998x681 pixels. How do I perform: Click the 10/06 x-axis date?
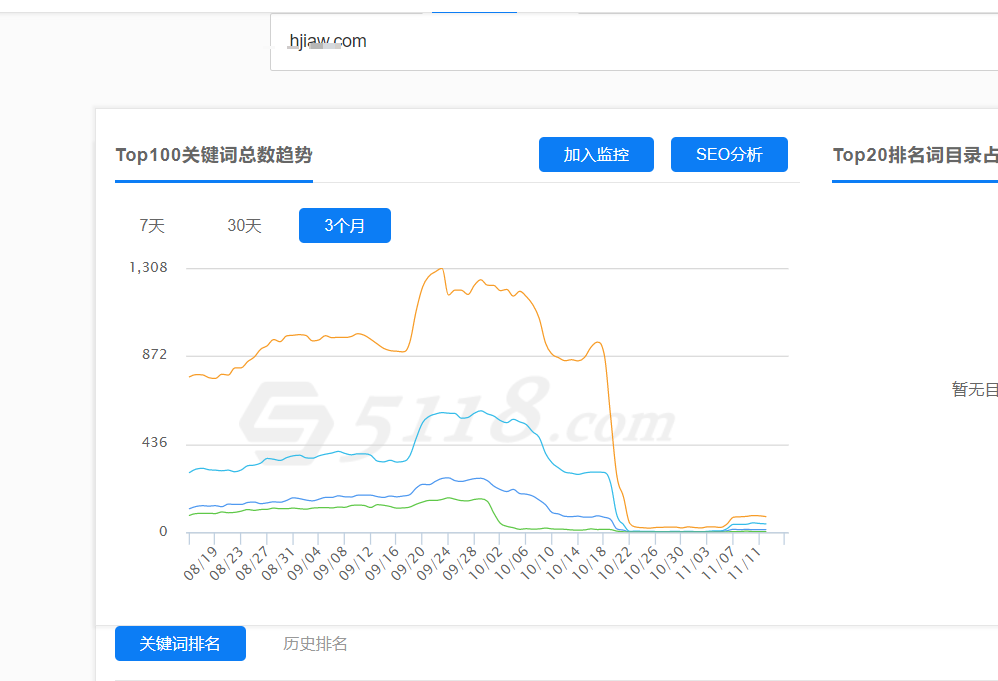(511, 563)
